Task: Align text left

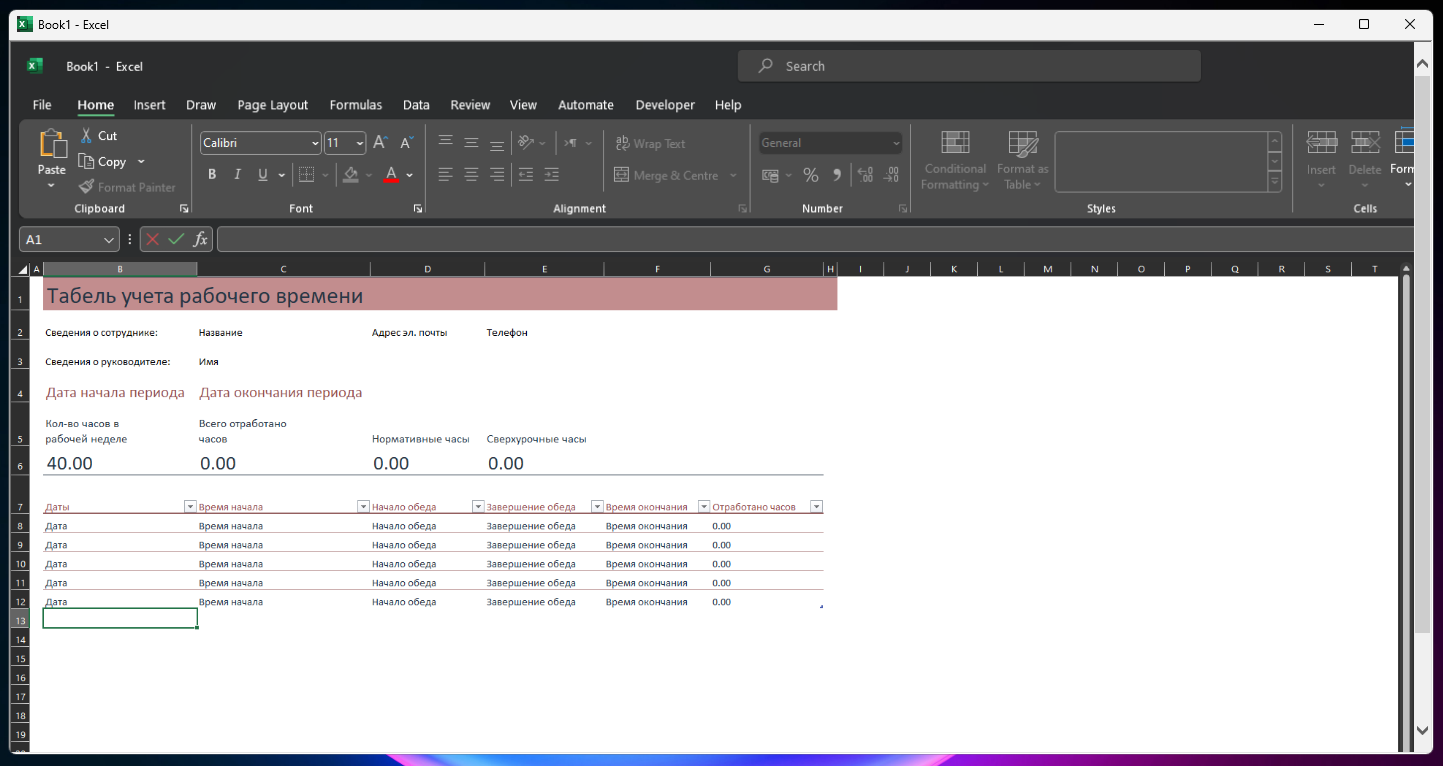Action: (x=445, y=175)
